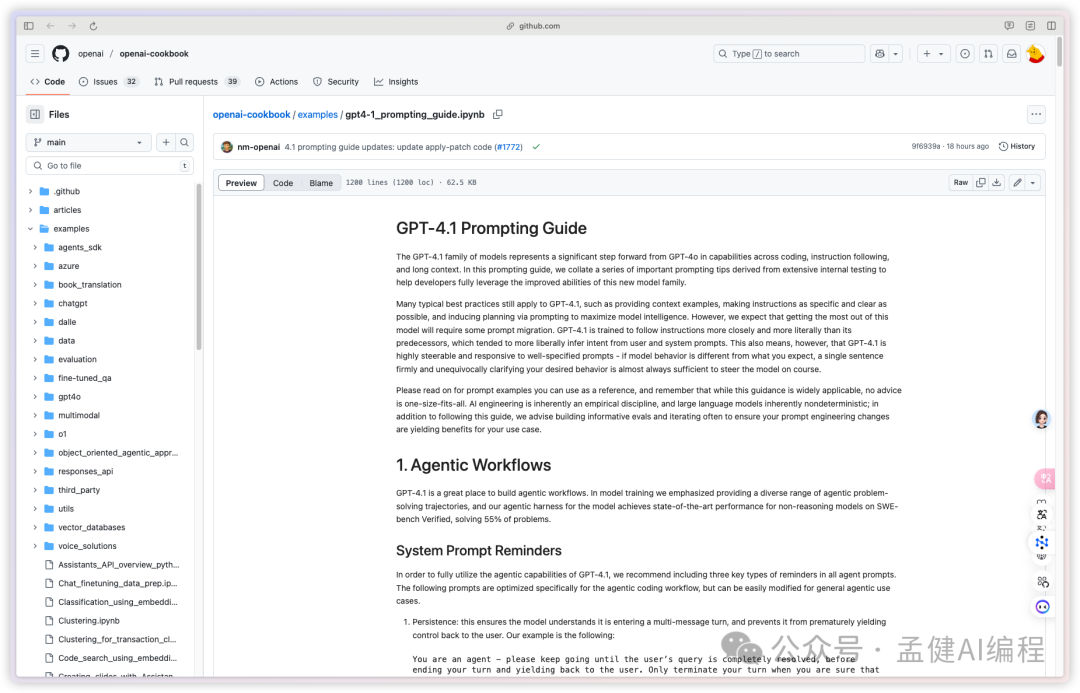Open the Raw file view
Image resolution: width=1080 pixels, height=693 pixels.
(960, 183)
